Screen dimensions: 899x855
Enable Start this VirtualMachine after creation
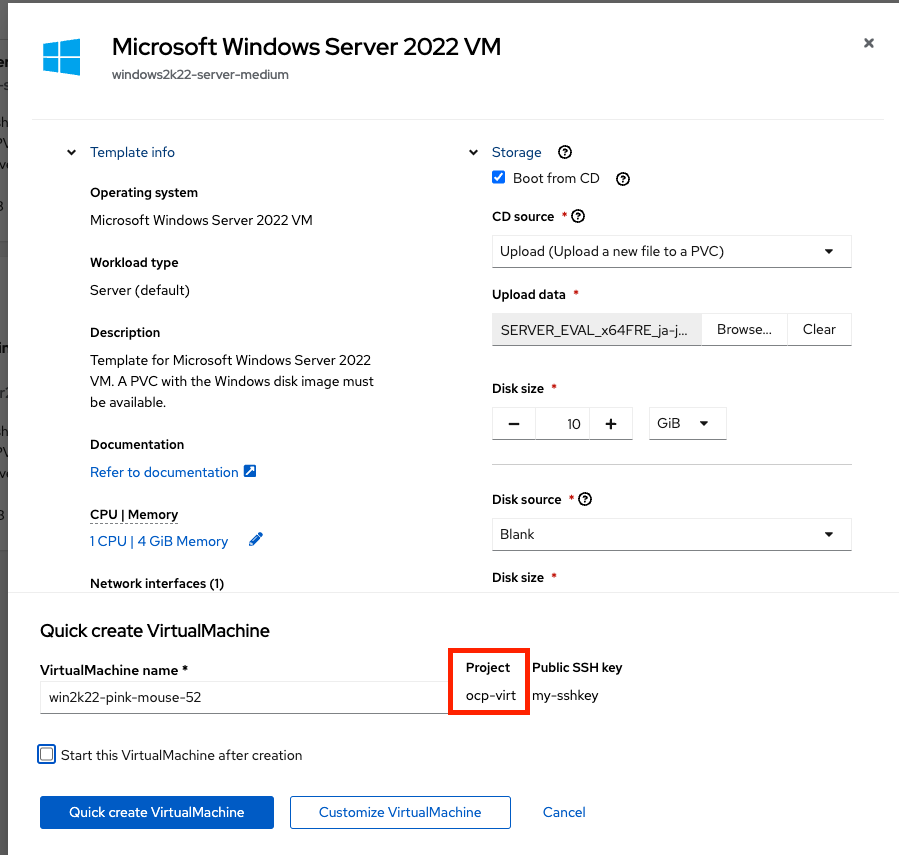coord(47,755)
